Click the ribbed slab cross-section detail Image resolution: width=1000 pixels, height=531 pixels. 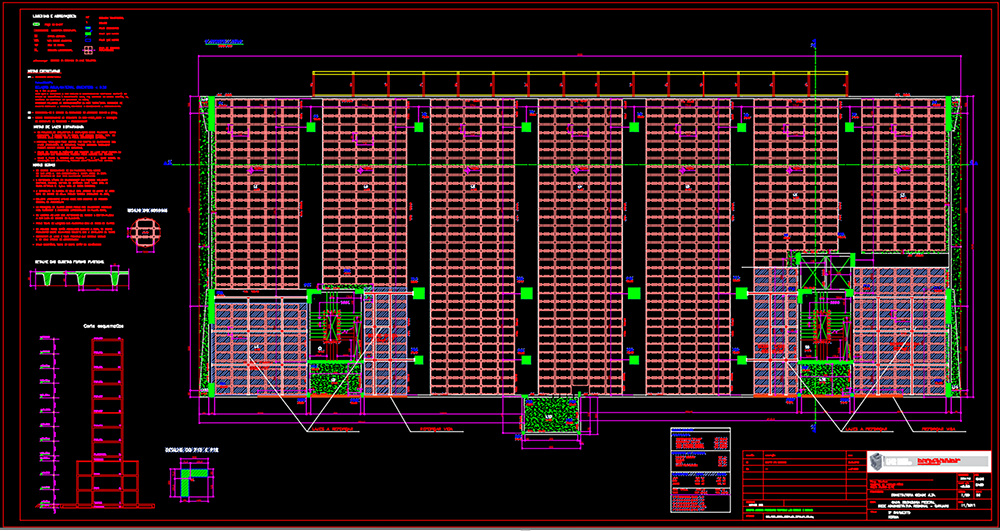pos(79,278)
